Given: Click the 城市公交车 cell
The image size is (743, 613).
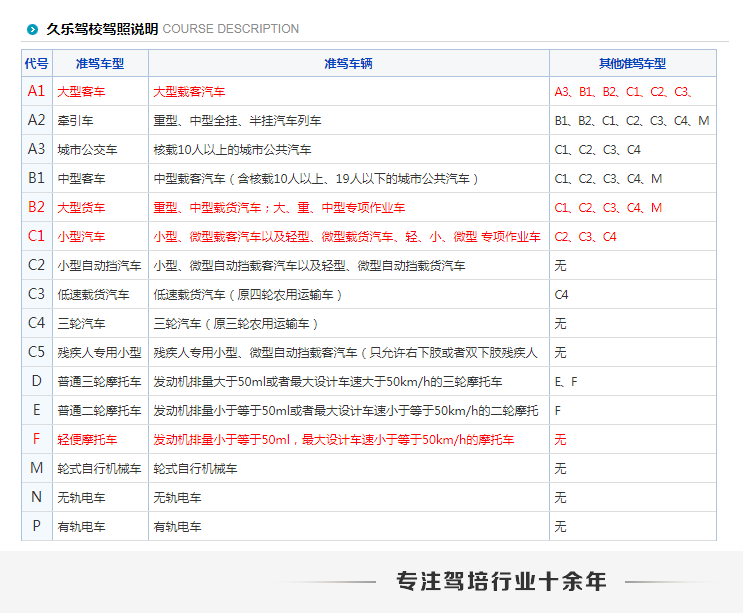Looking at the screenshot, I should point(100,150).
